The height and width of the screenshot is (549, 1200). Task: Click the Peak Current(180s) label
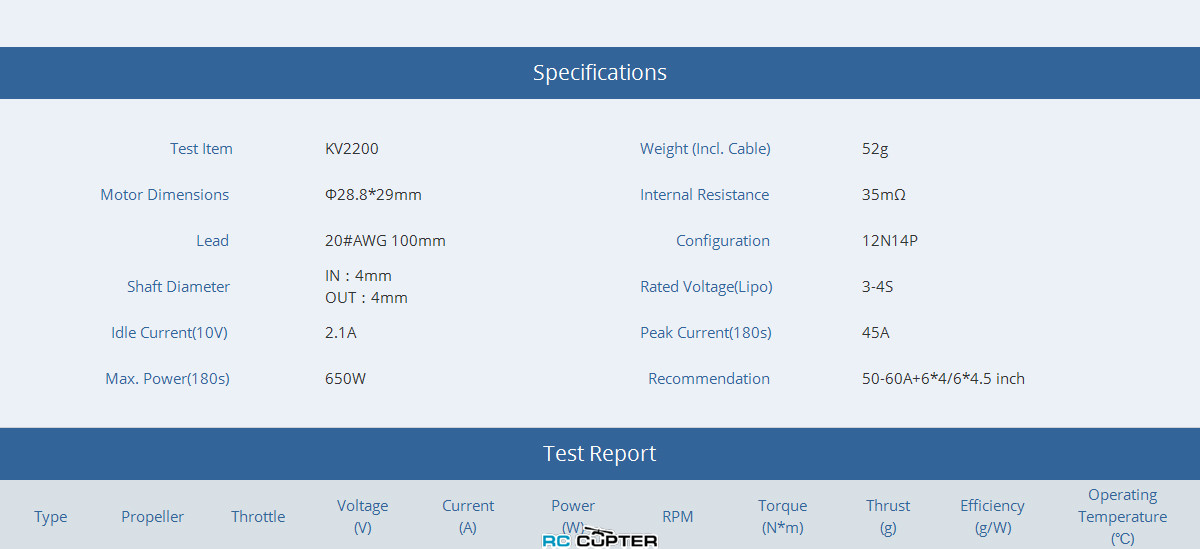(x=706, y=333)
